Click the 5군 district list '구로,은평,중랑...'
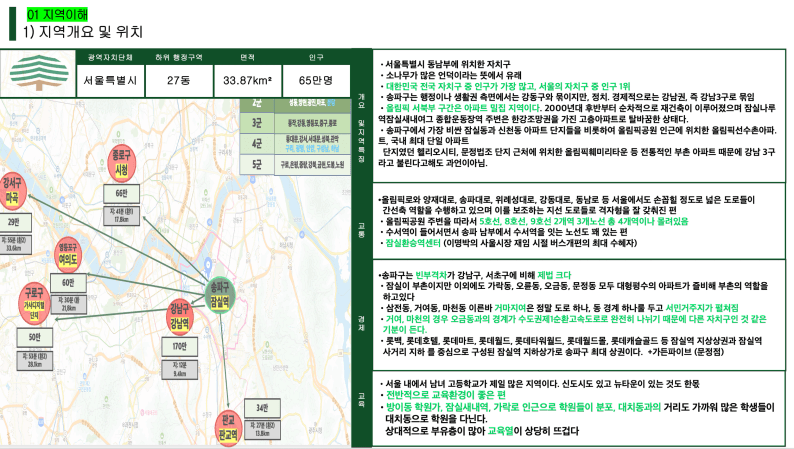The height and width of the screenshot is (449, 794). tap(312, 165)
